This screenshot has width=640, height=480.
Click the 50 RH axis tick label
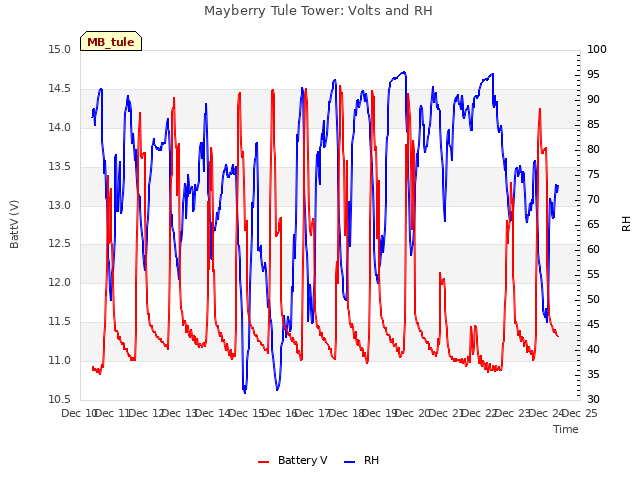(593, 299)
